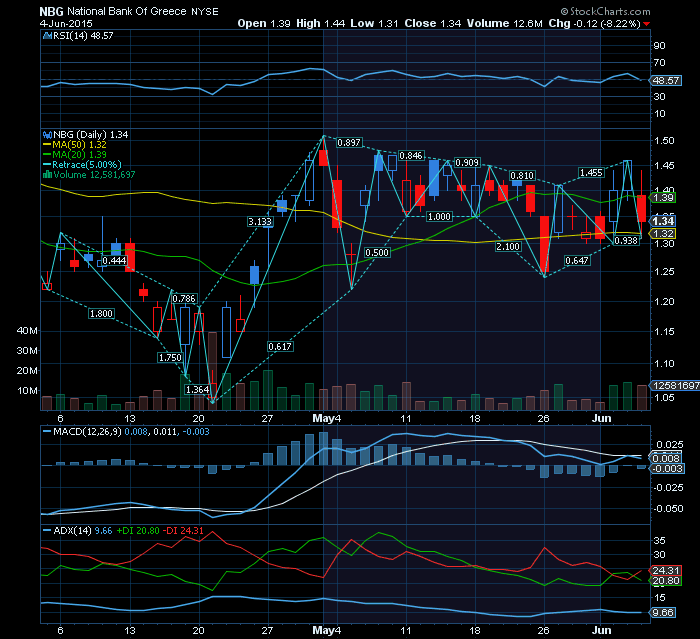
Task: Click the 1.750 retracement label
Action: (x=170, y=358)
